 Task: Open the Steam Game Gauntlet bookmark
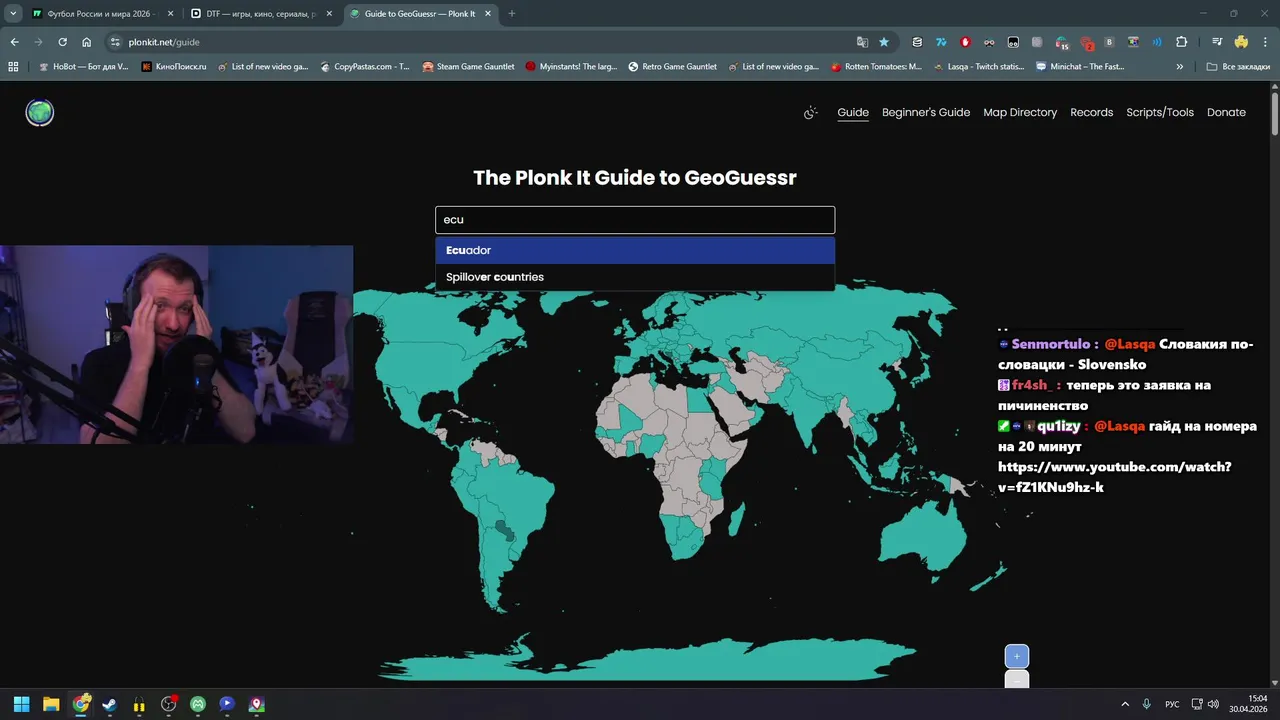point(468,67)
